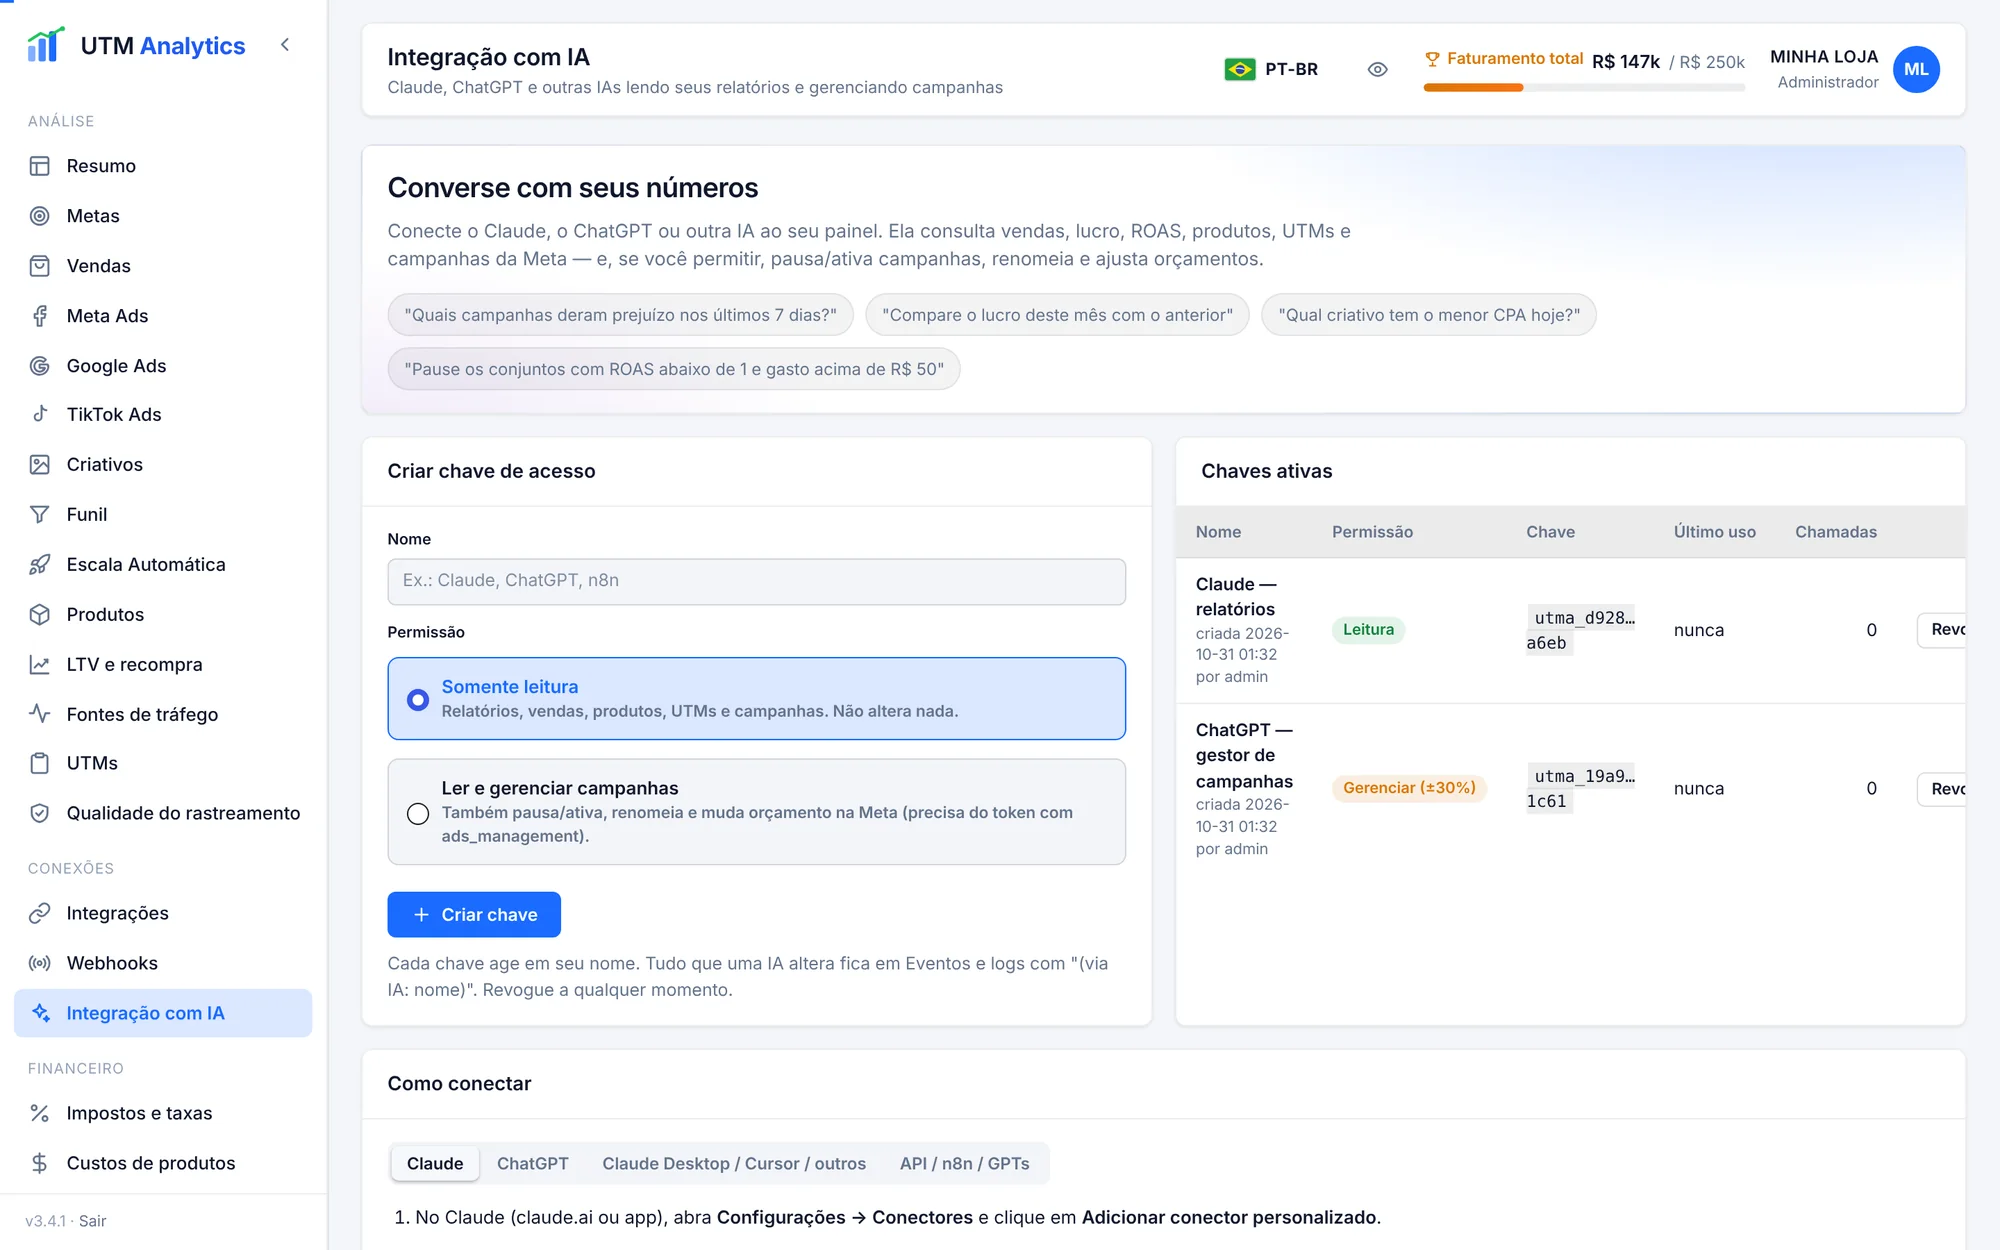The width and height of the screenshot is (2000, 1250).
Task: Open the ML user avatar menu
Action: tap(1916, 69)
